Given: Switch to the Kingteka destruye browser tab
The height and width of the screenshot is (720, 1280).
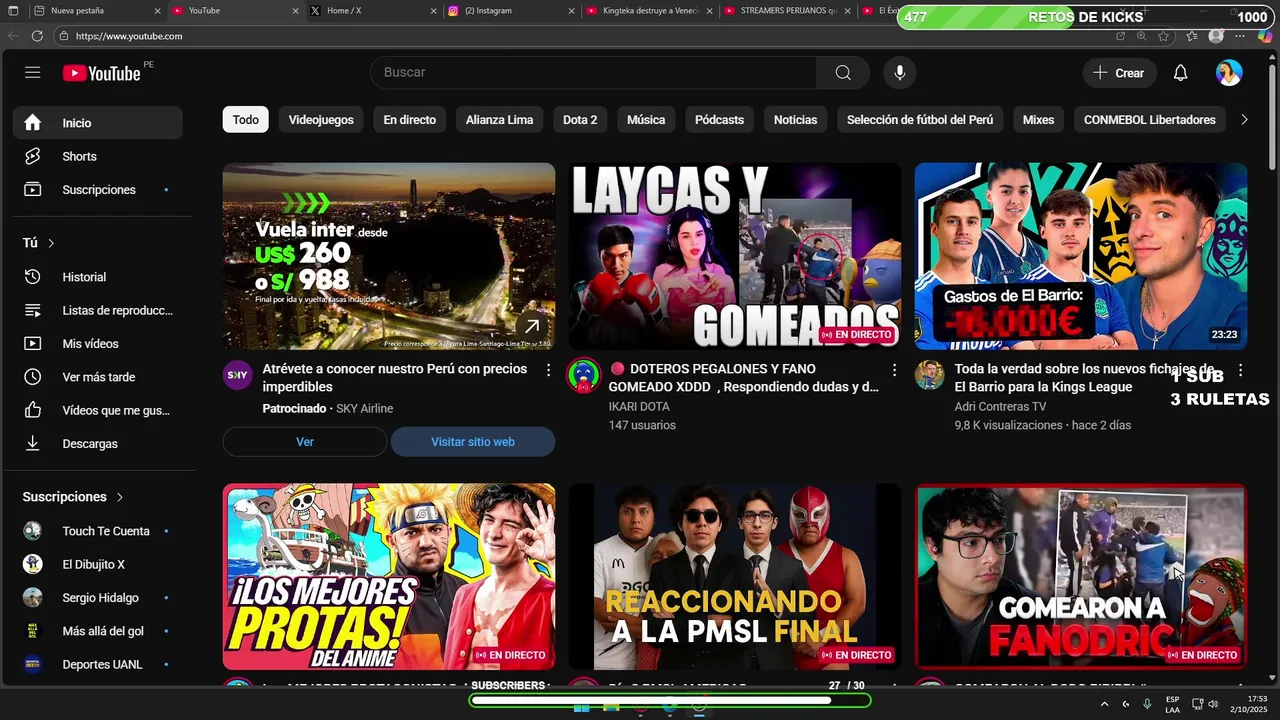Looking at the screenshot, I should pyautogui.click(x=647, y=11).
